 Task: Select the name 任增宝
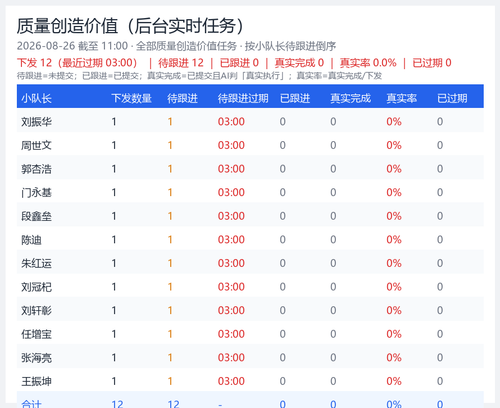36,334
